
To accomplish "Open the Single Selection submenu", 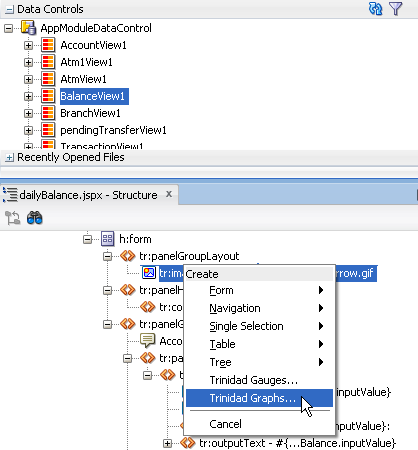I will pos(259,326).
